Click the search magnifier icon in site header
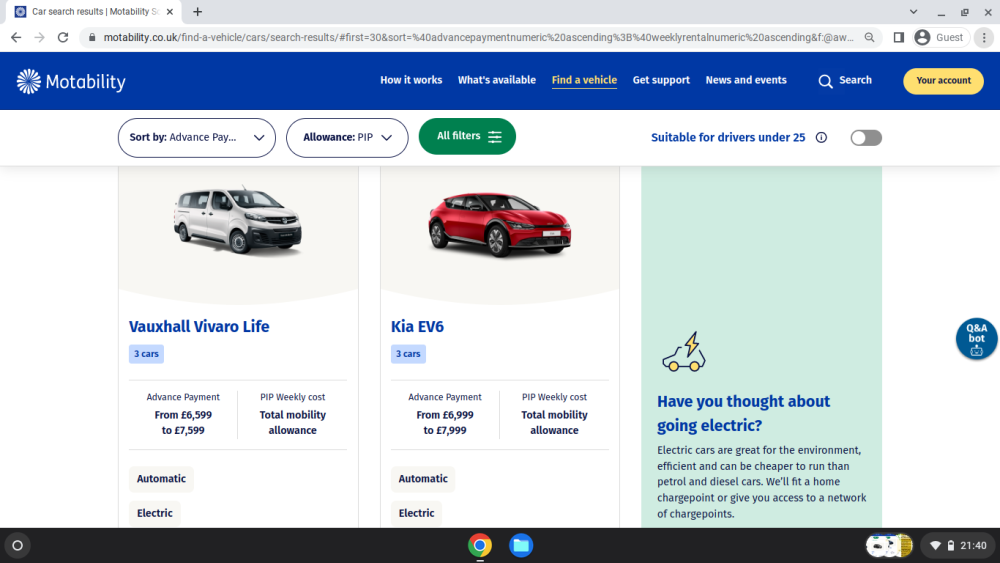The height and width of the screenshot is (563, 1000). tap(825, 81)
